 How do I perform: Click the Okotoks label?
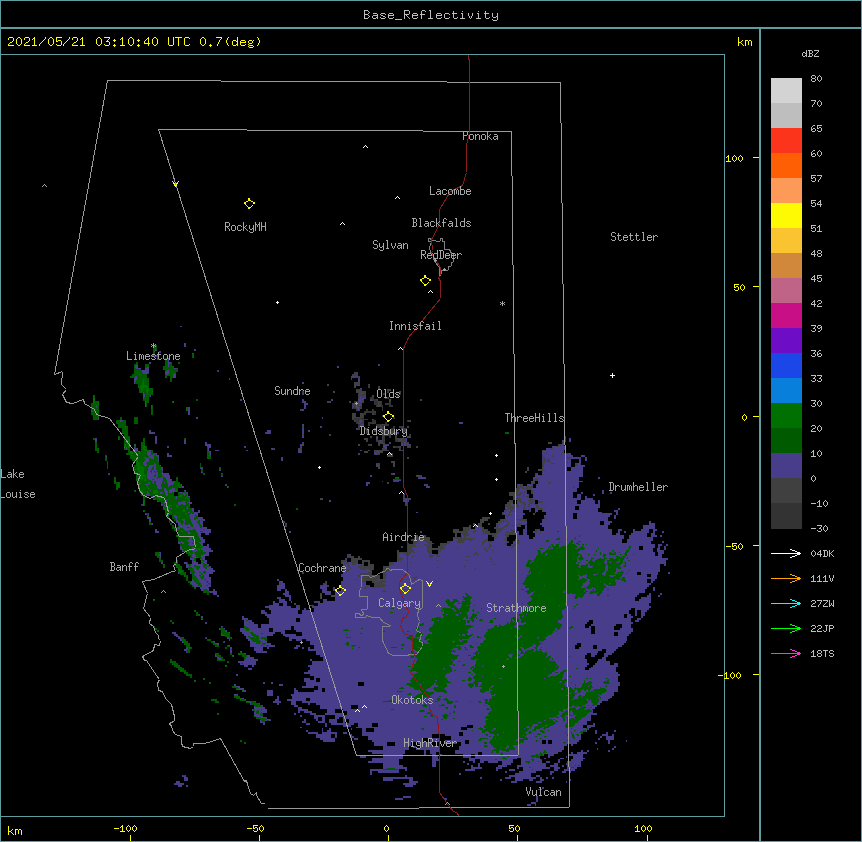point(412,700)
